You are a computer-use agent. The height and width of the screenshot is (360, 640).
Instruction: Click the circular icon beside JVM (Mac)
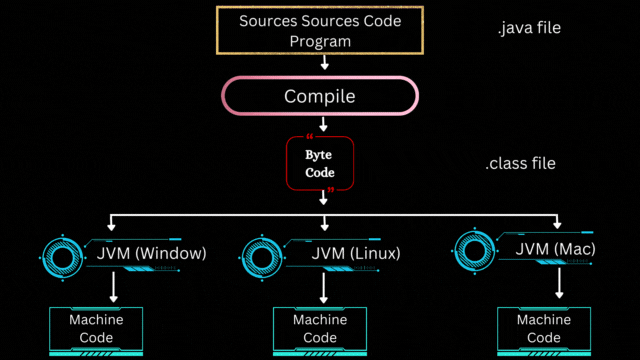click(x=475, y=251)
